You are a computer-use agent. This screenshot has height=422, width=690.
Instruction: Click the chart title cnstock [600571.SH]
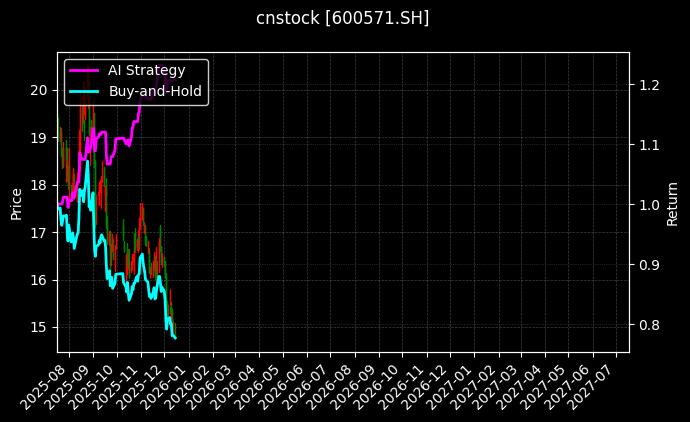pos(344,18)
